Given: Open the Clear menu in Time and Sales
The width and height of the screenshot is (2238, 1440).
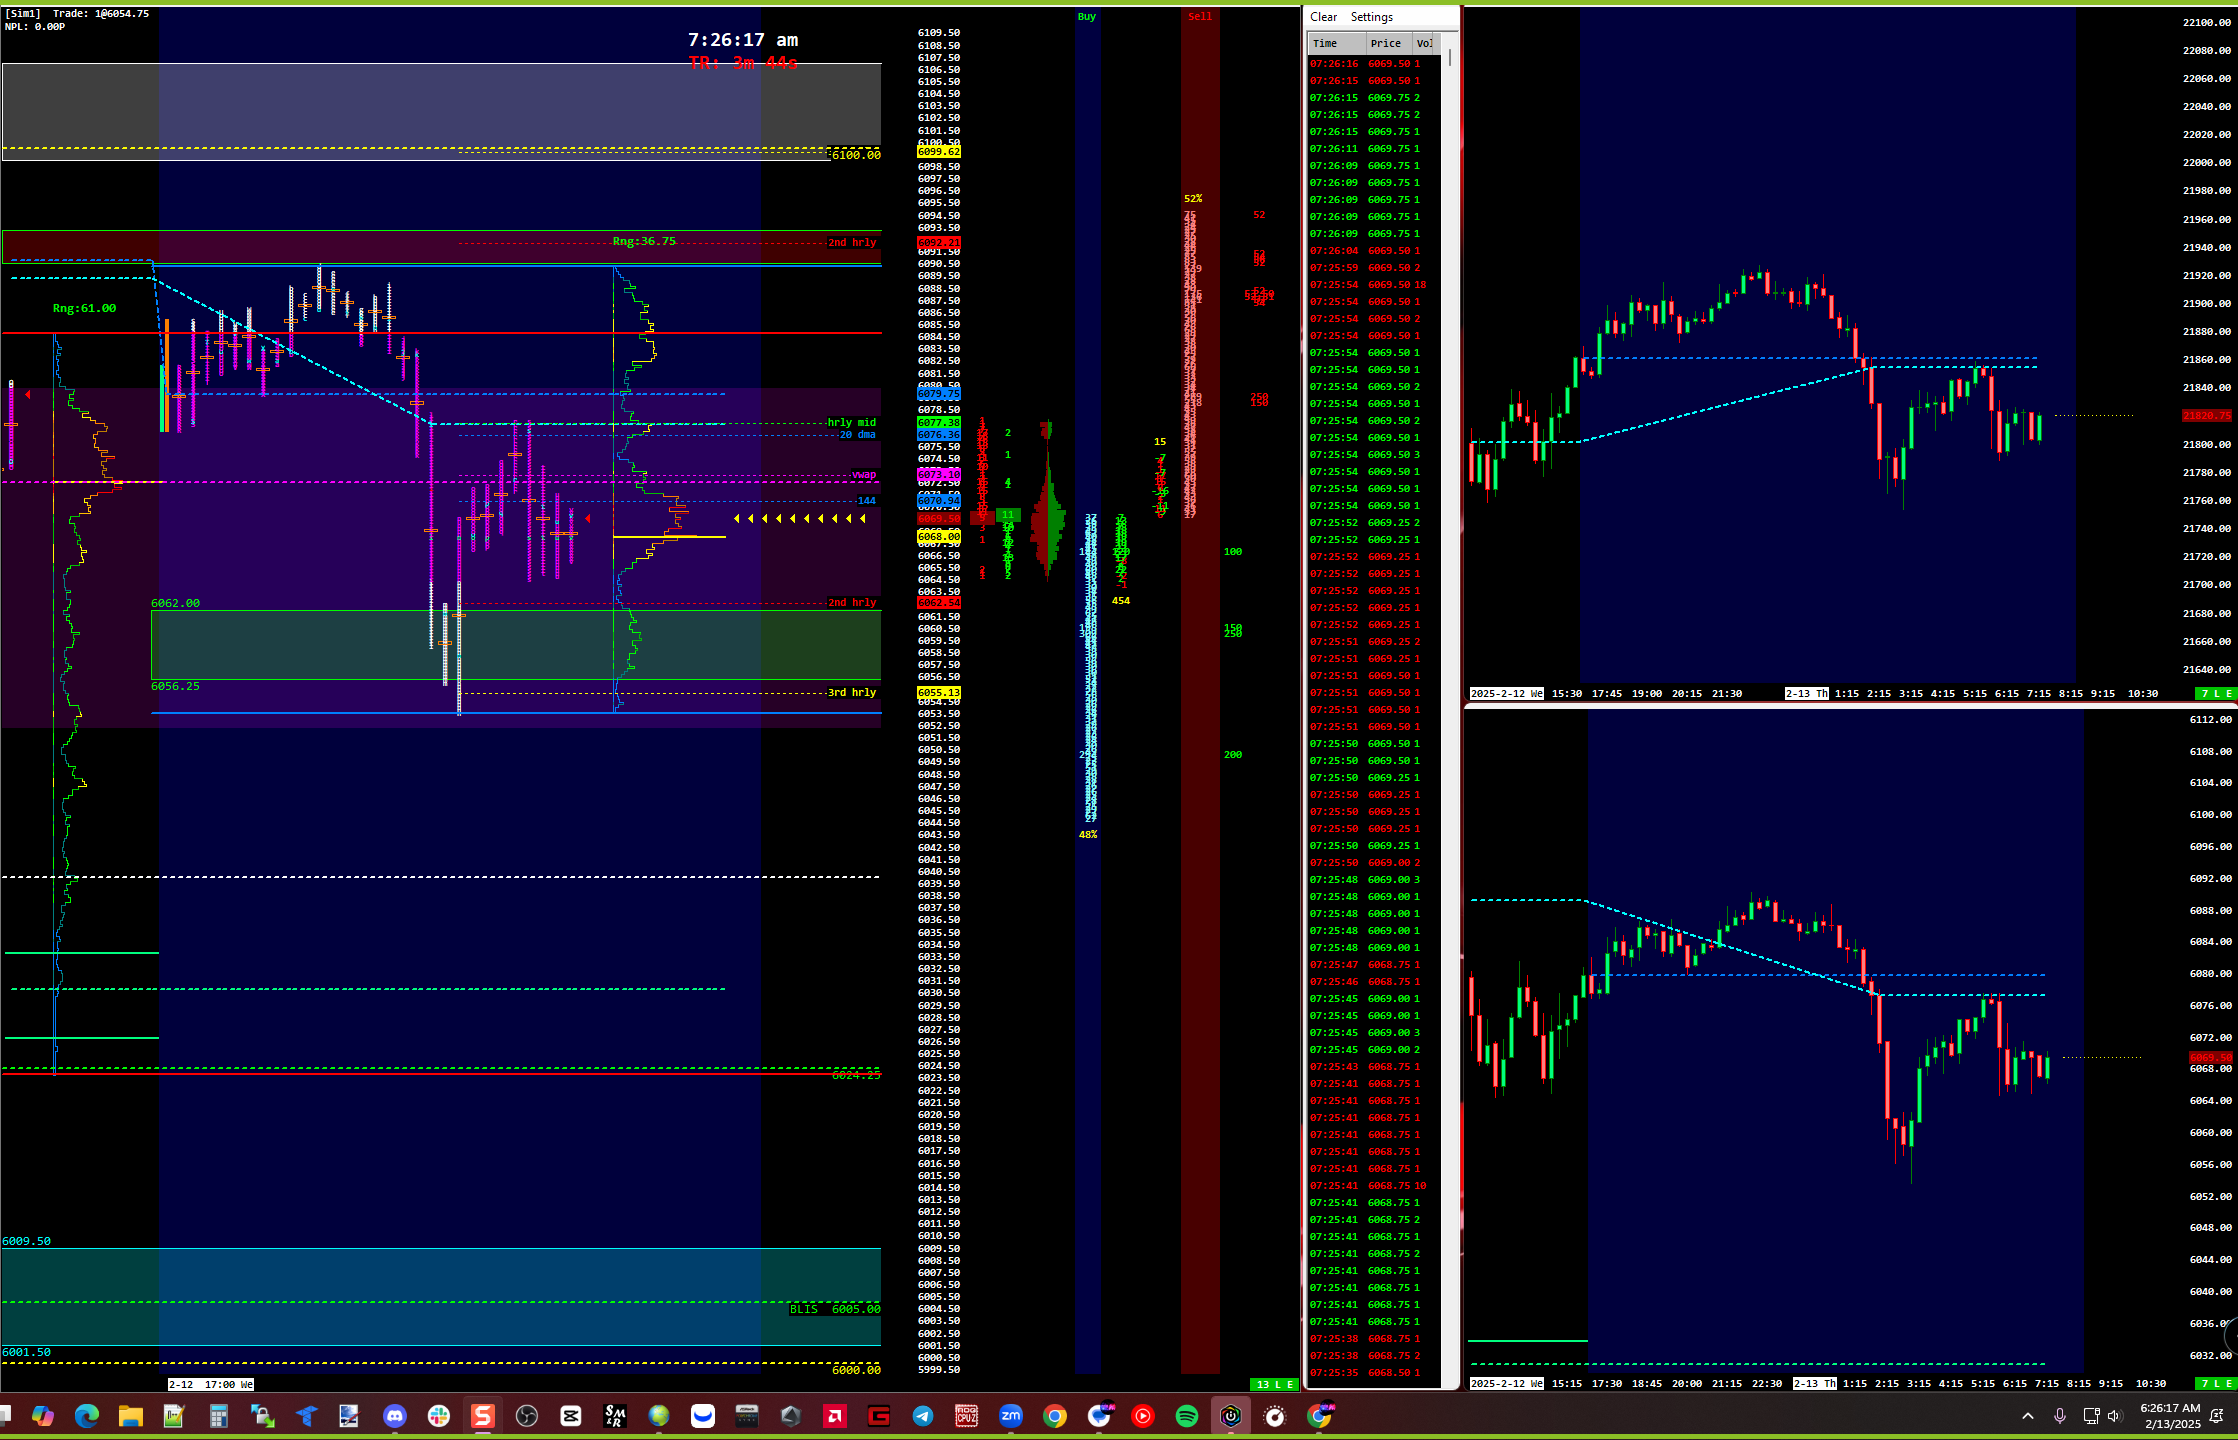Looking at the screenshot, I should pos(1324,17).
